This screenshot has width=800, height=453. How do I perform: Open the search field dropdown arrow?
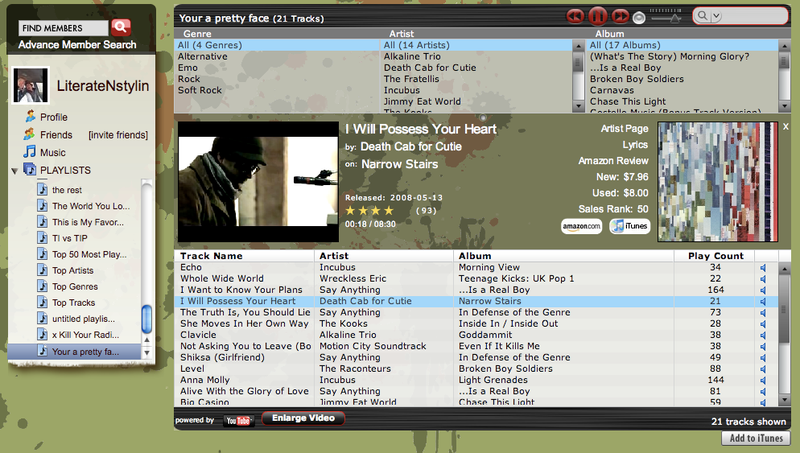[x=716, y=16]
